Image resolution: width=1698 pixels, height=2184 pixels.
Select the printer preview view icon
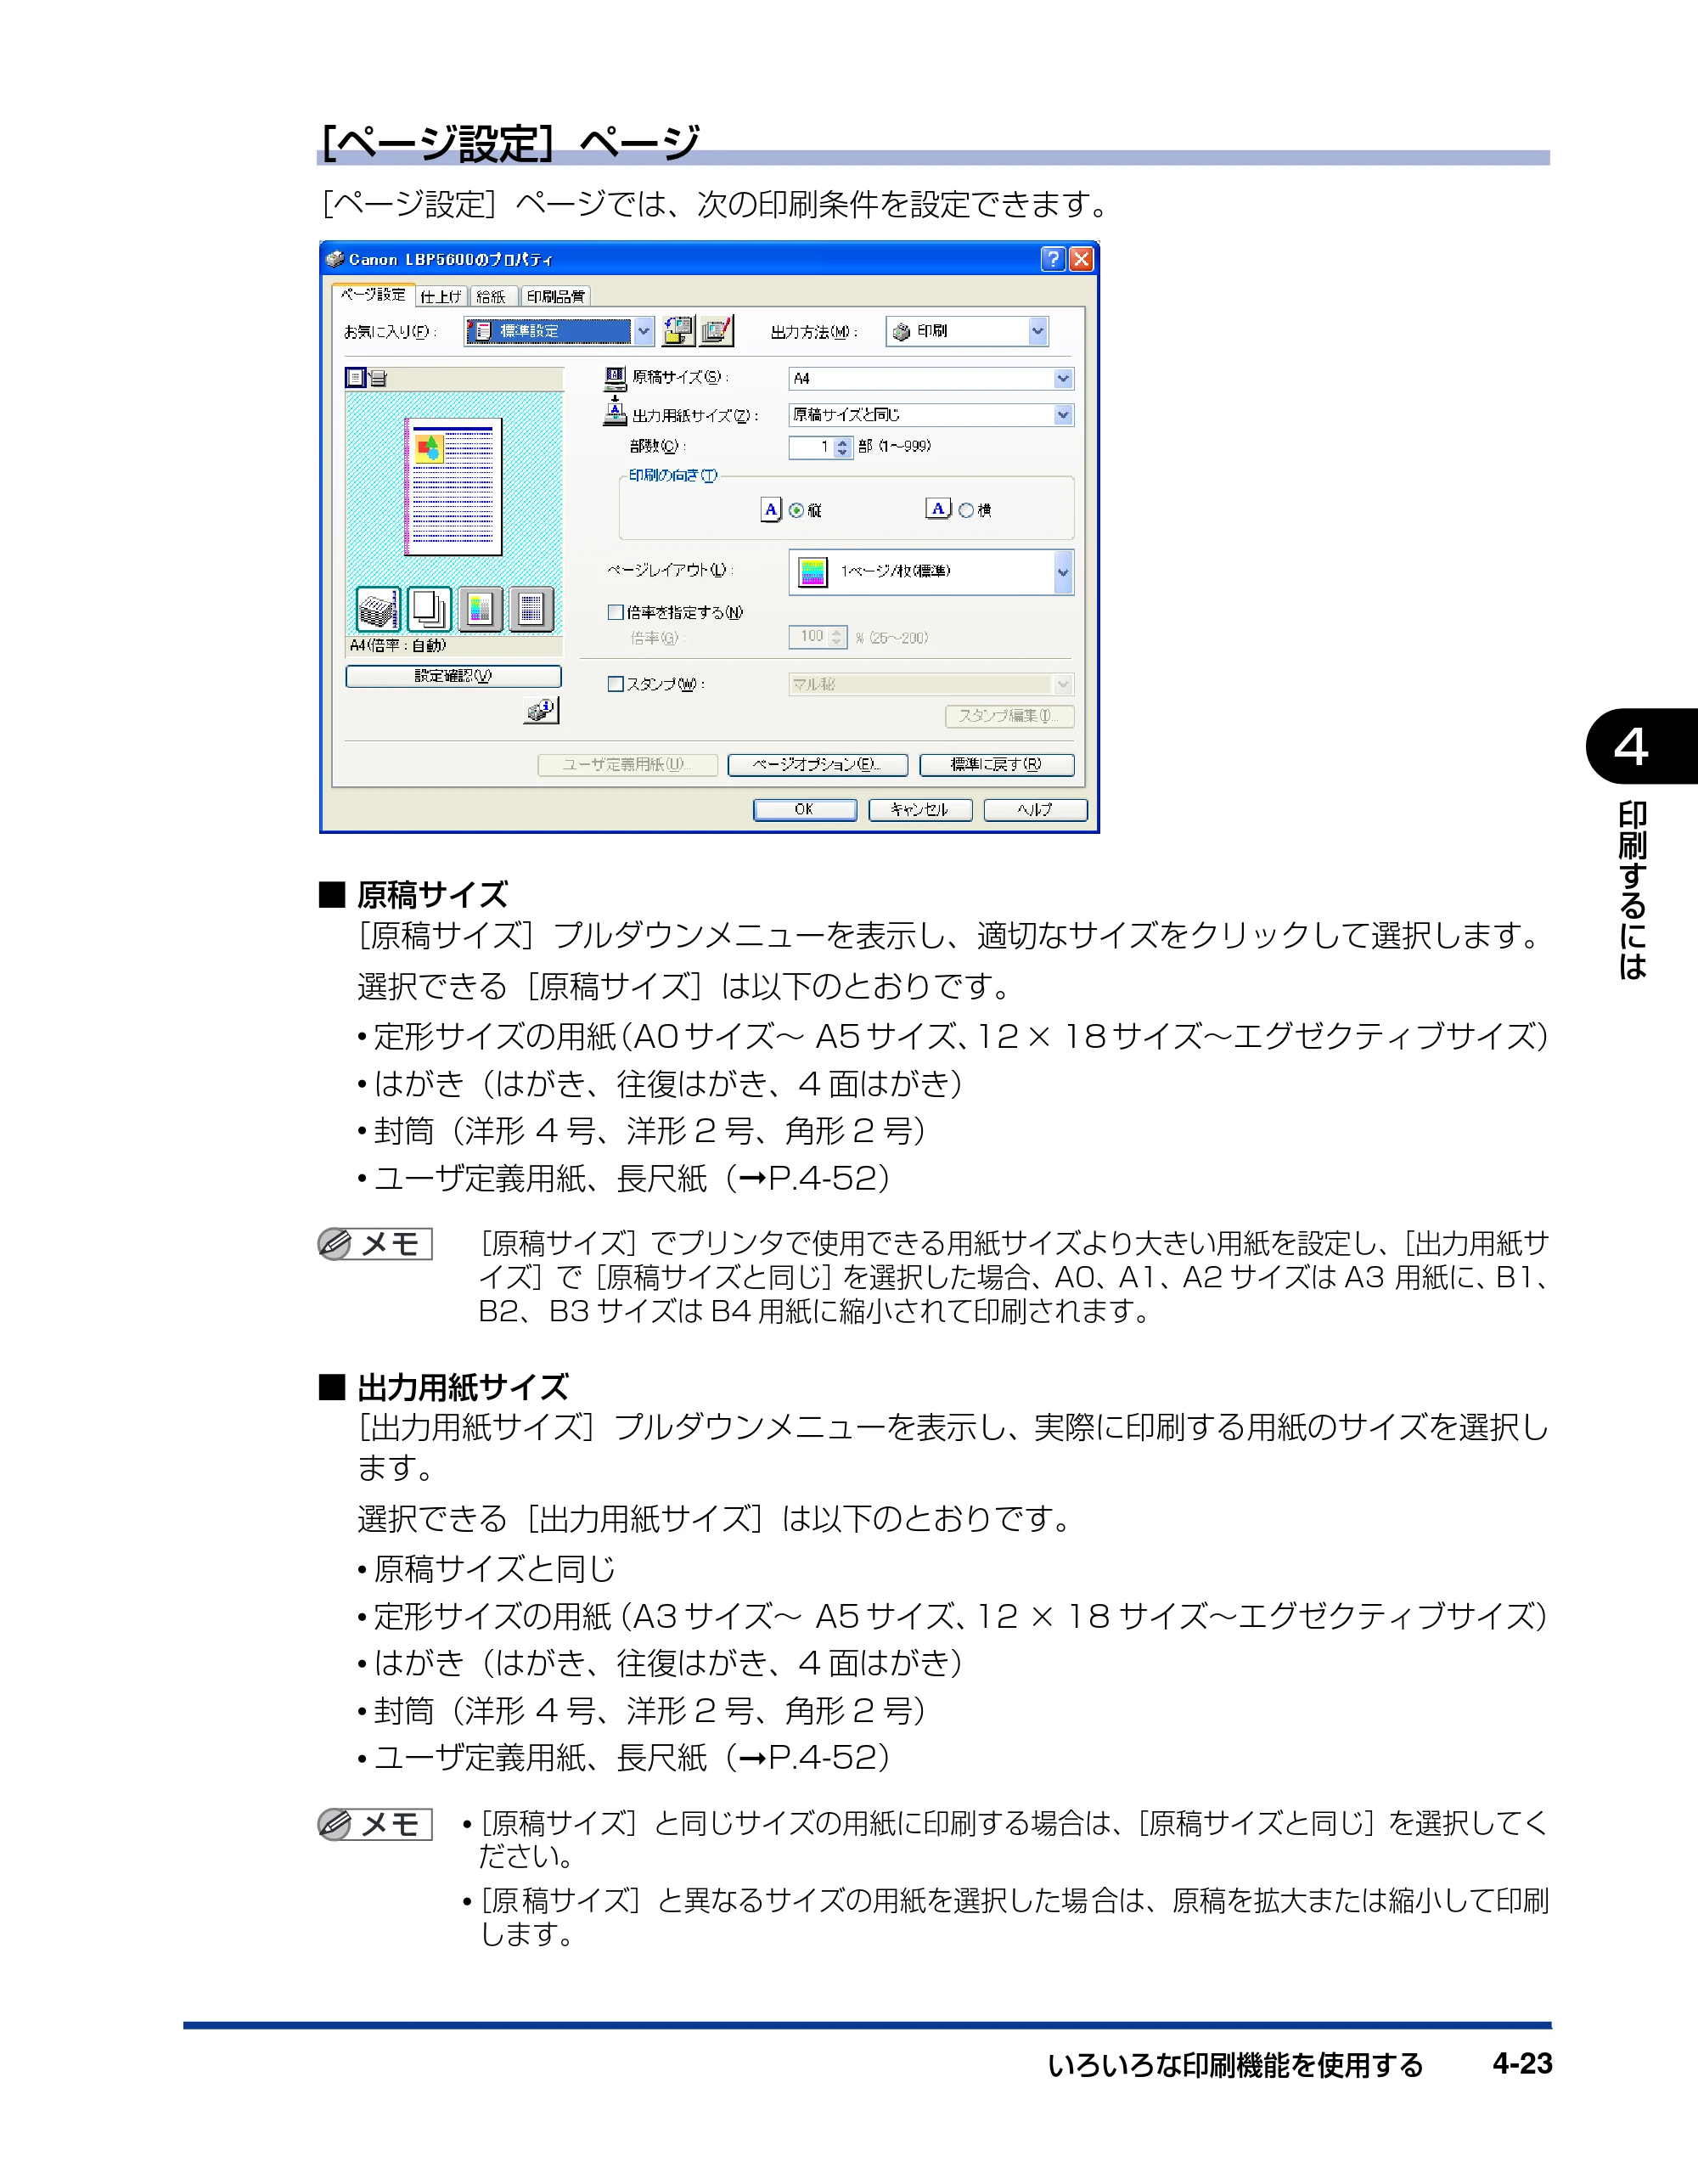coord(378,377)
